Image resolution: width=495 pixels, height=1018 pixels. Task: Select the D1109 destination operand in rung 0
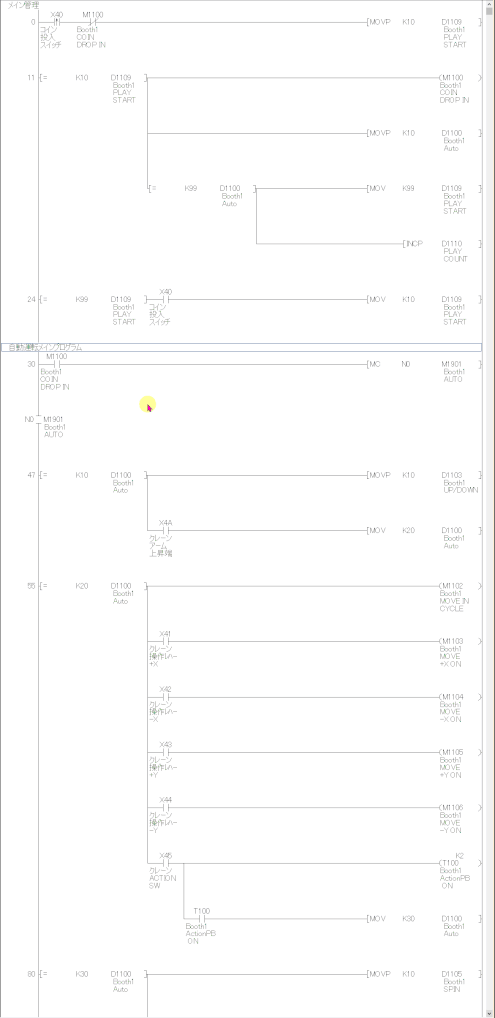454,22
